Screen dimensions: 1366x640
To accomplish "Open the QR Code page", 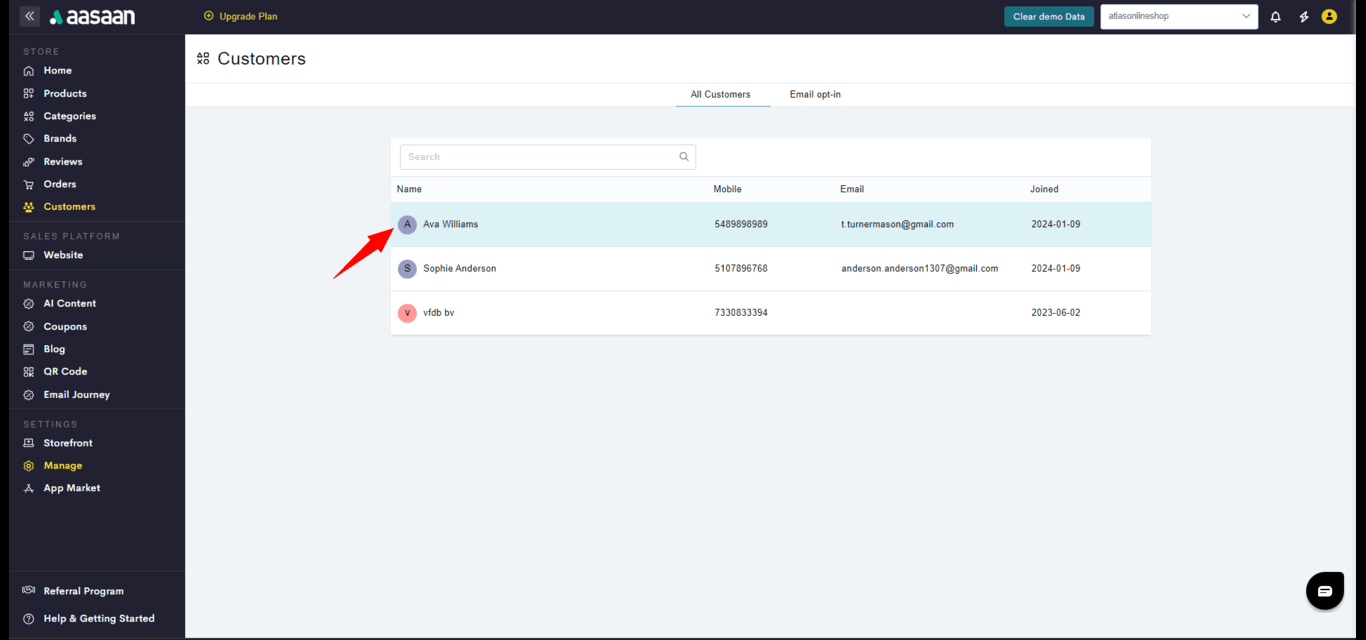I will point(65,372).
